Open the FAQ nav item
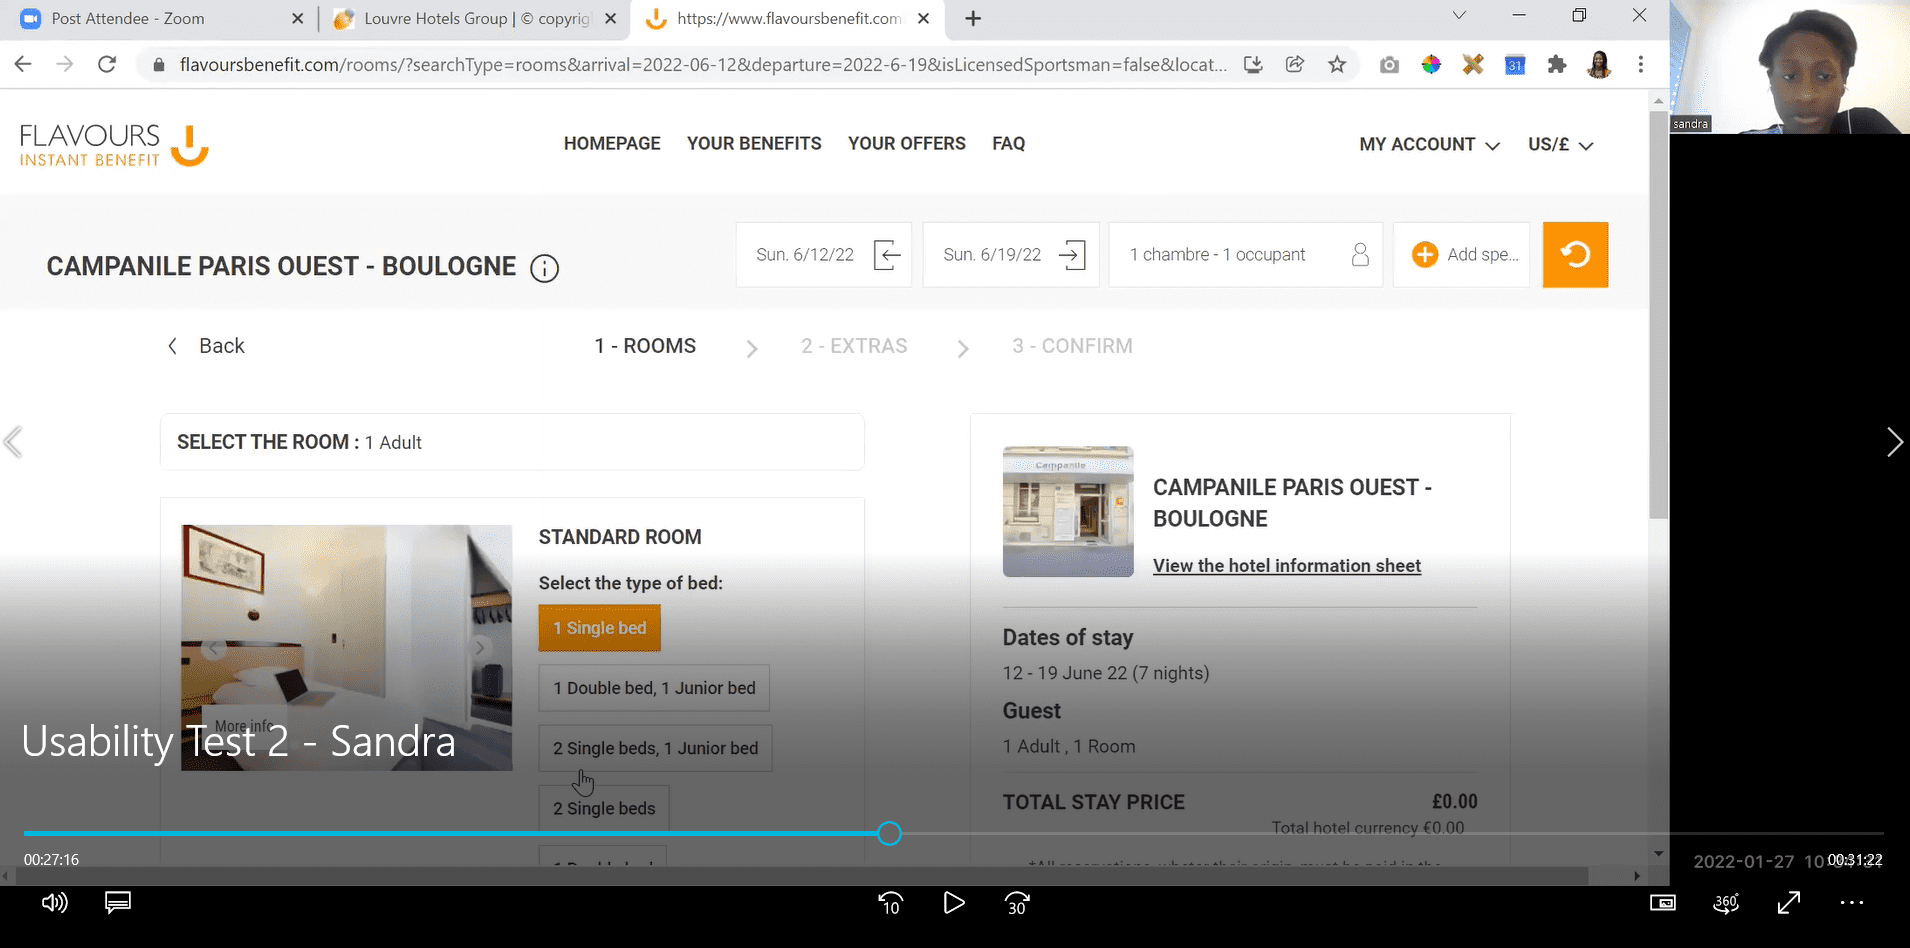1910x948 pixels. pyautogui.click(x=1009, y=144)
